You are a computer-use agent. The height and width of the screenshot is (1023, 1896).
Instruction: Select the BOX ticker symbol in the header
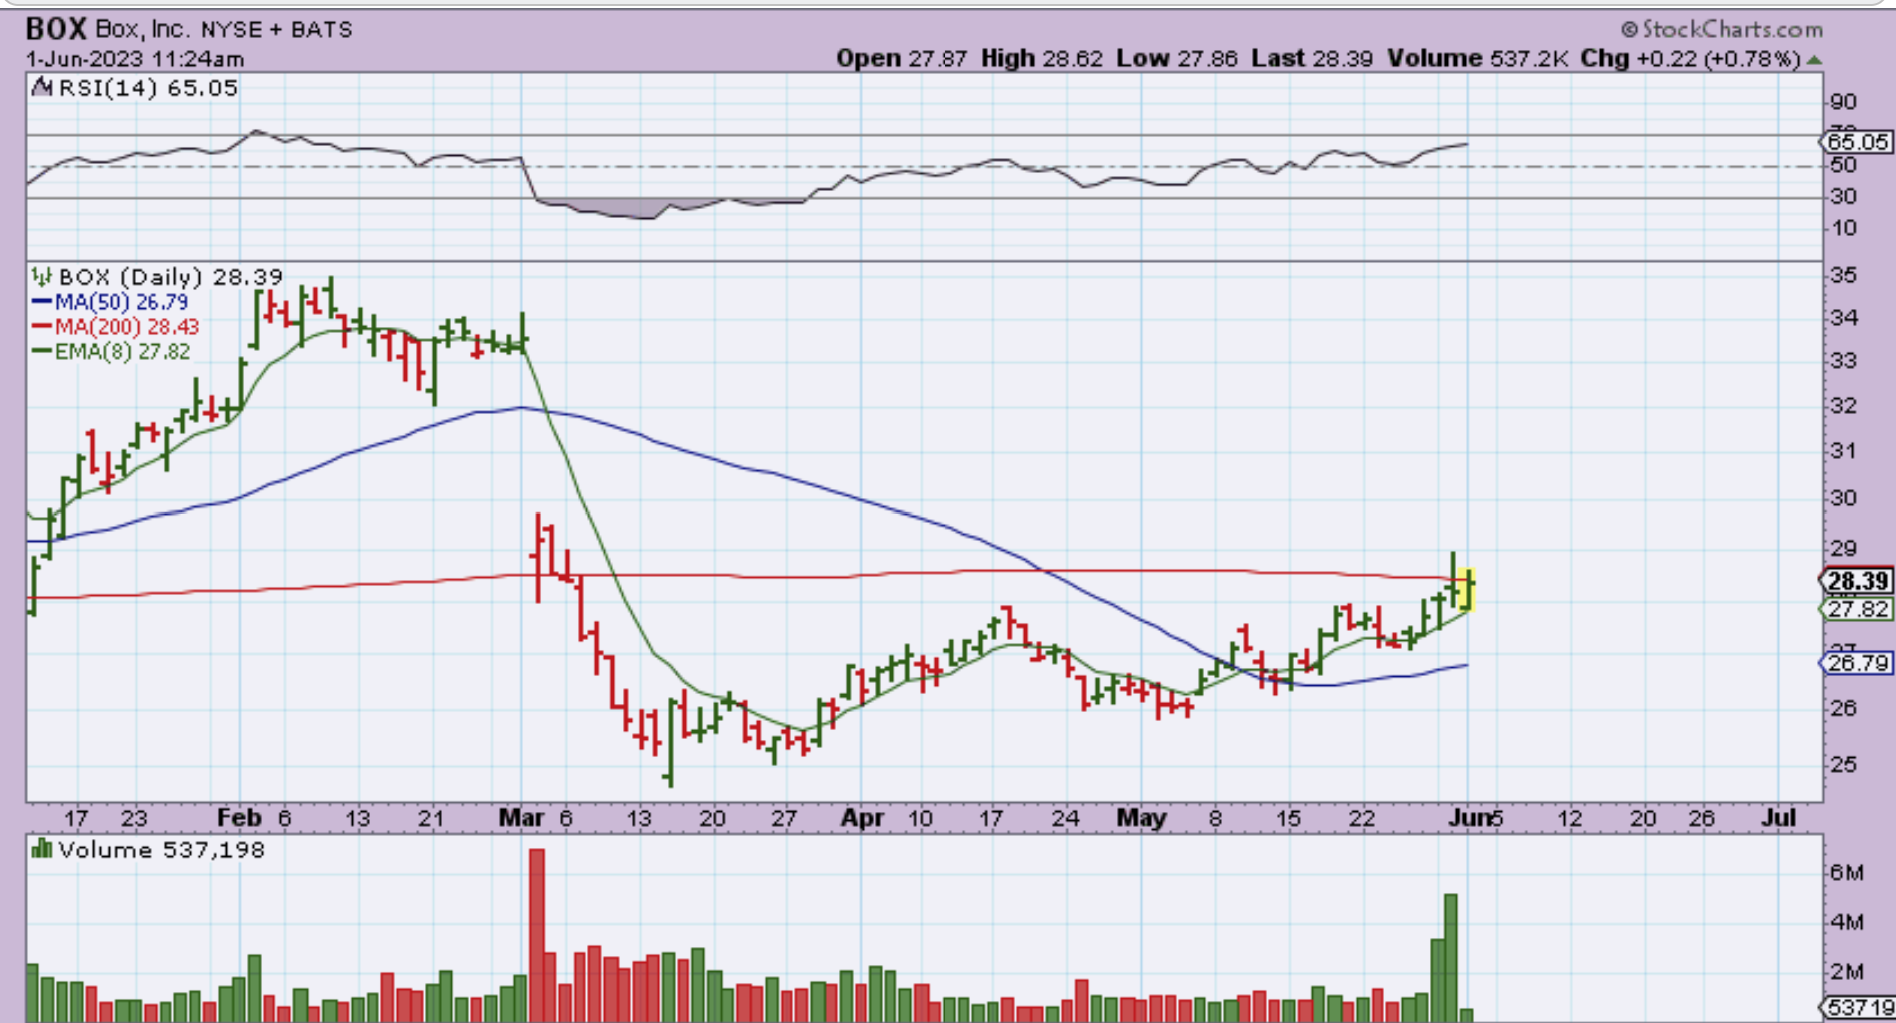[57, 29]
